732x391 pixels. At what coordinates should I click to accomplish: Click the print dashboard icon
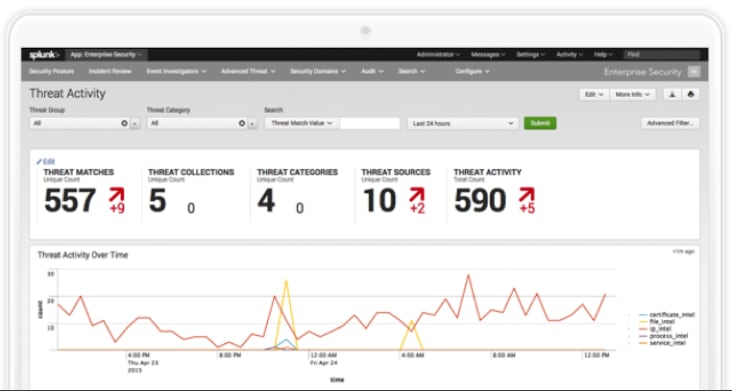[691, 95]
